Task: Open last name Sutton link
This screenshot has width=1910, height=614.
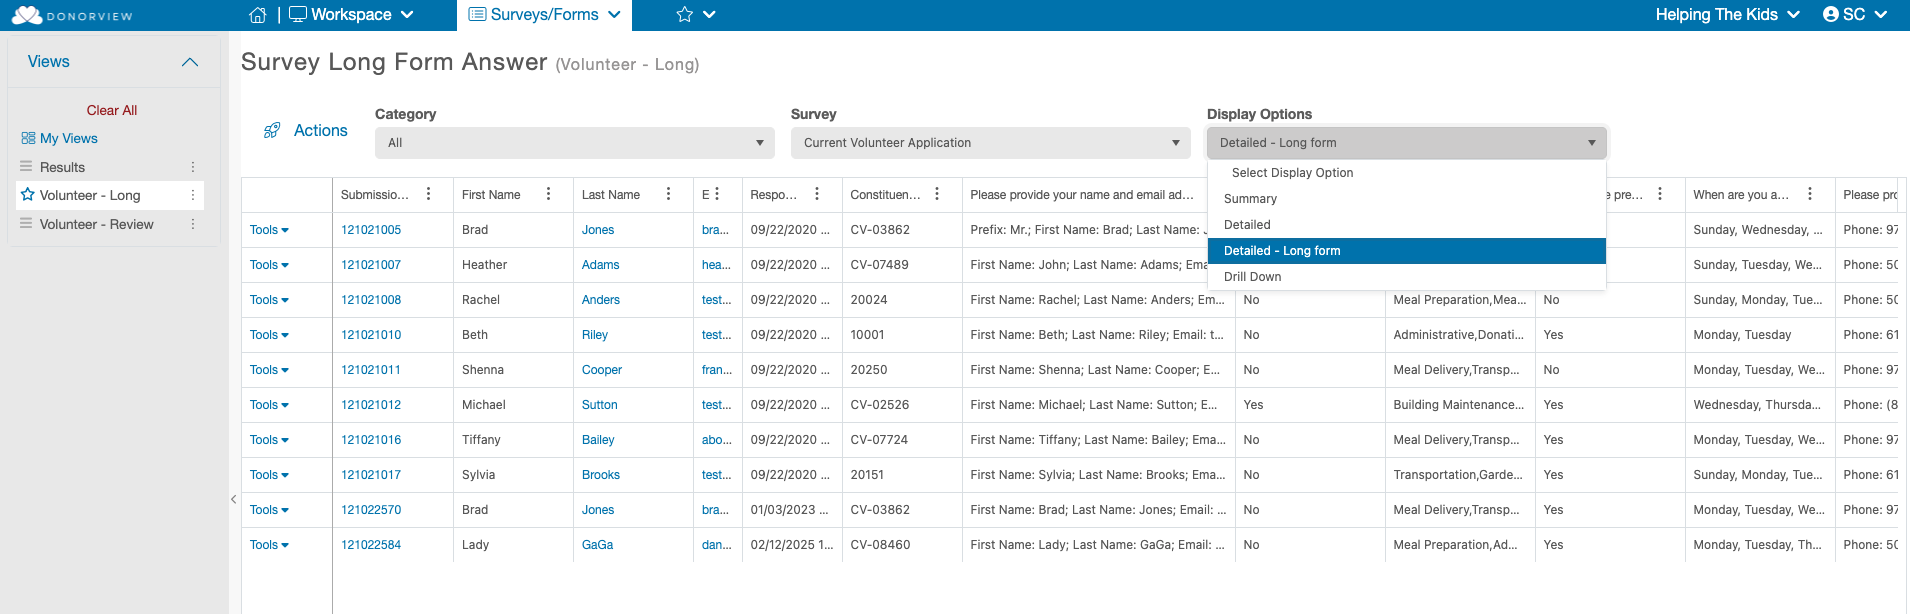Action: (600, 405)
